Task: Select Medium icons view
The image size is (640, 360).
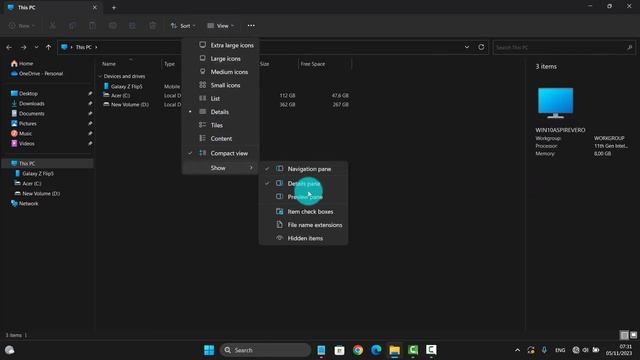Action: tap(221, 72)
